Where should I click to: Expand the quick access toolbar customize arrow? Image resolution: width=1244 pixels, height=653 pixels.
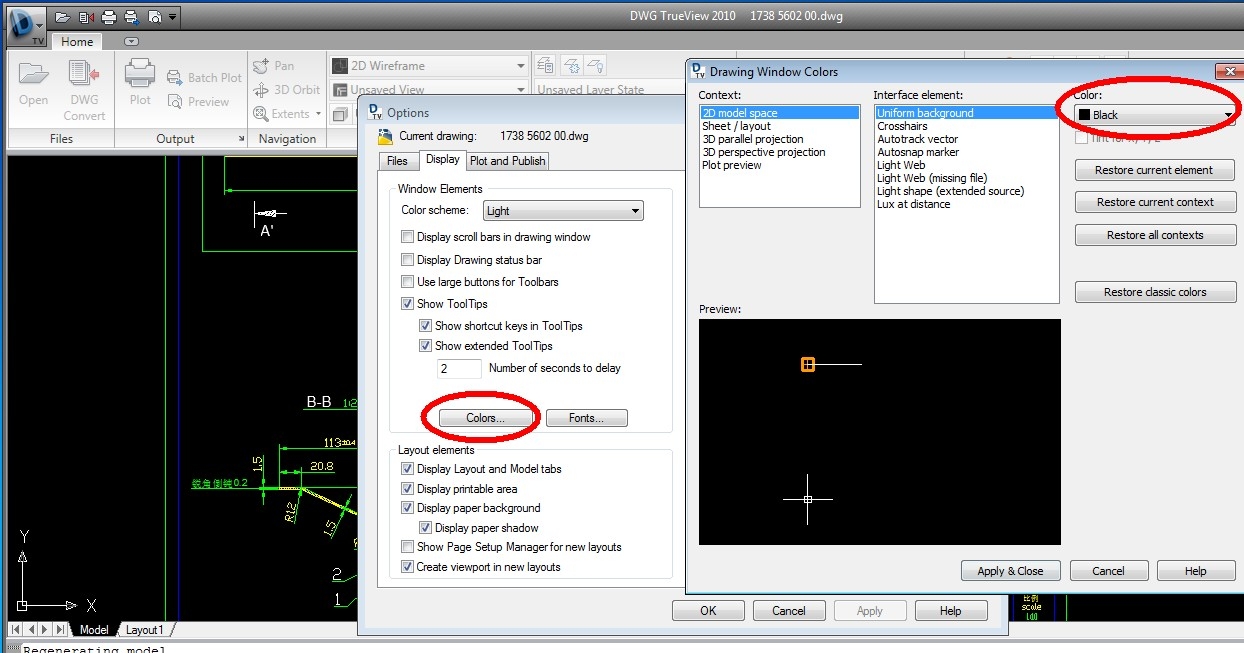click(173, 17)
